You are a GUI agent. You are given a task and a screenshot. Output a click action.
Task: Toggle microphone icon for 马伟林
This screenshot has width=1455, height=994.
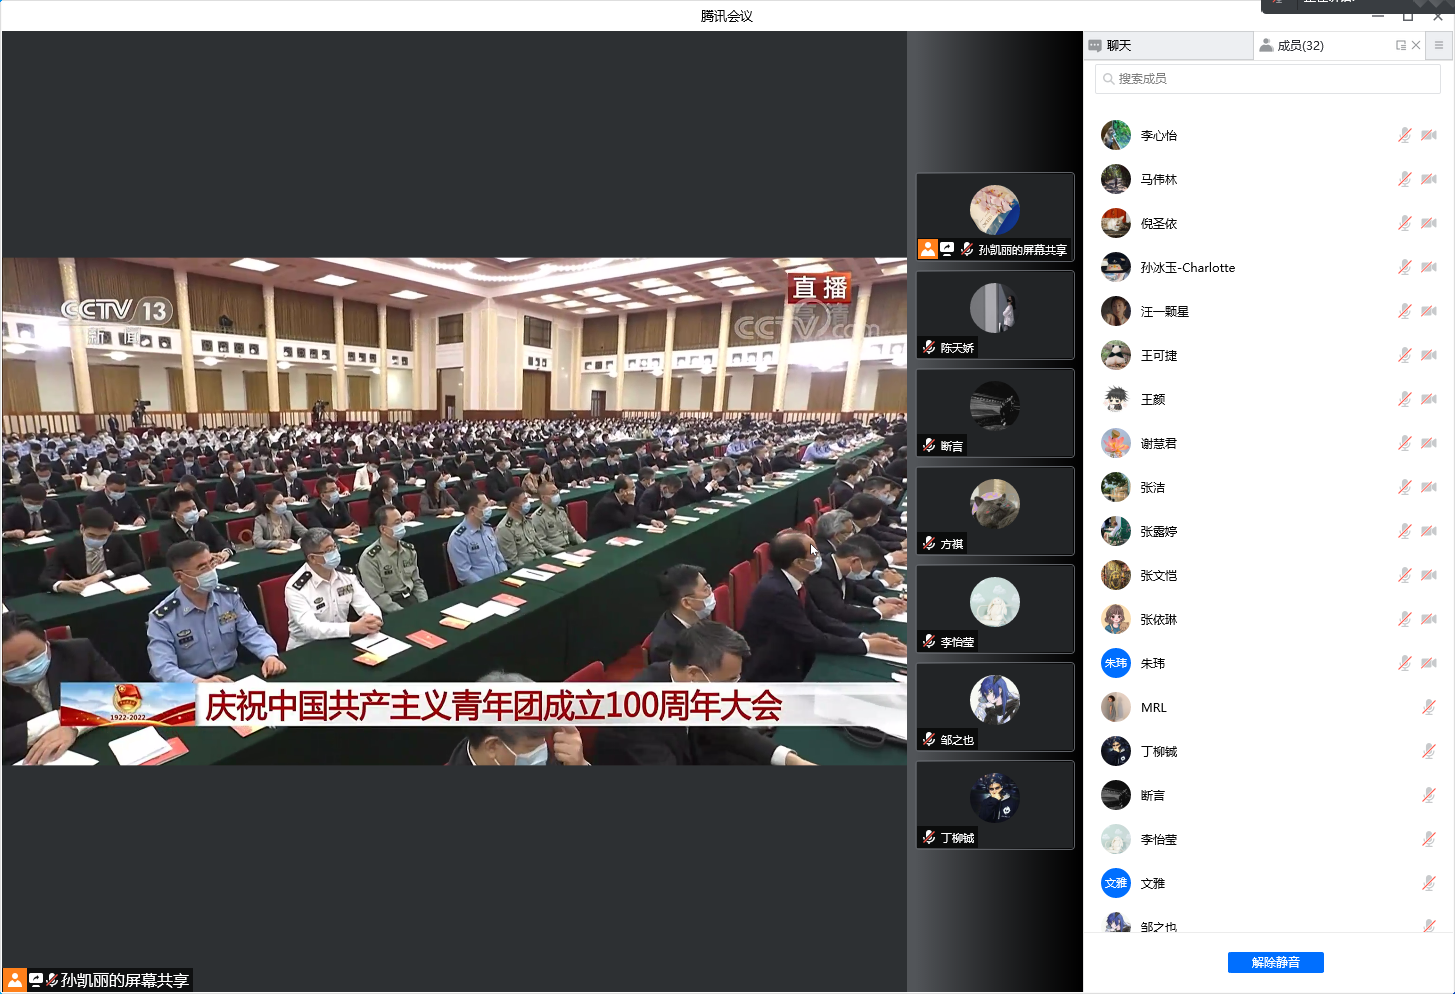(1405, 179)
